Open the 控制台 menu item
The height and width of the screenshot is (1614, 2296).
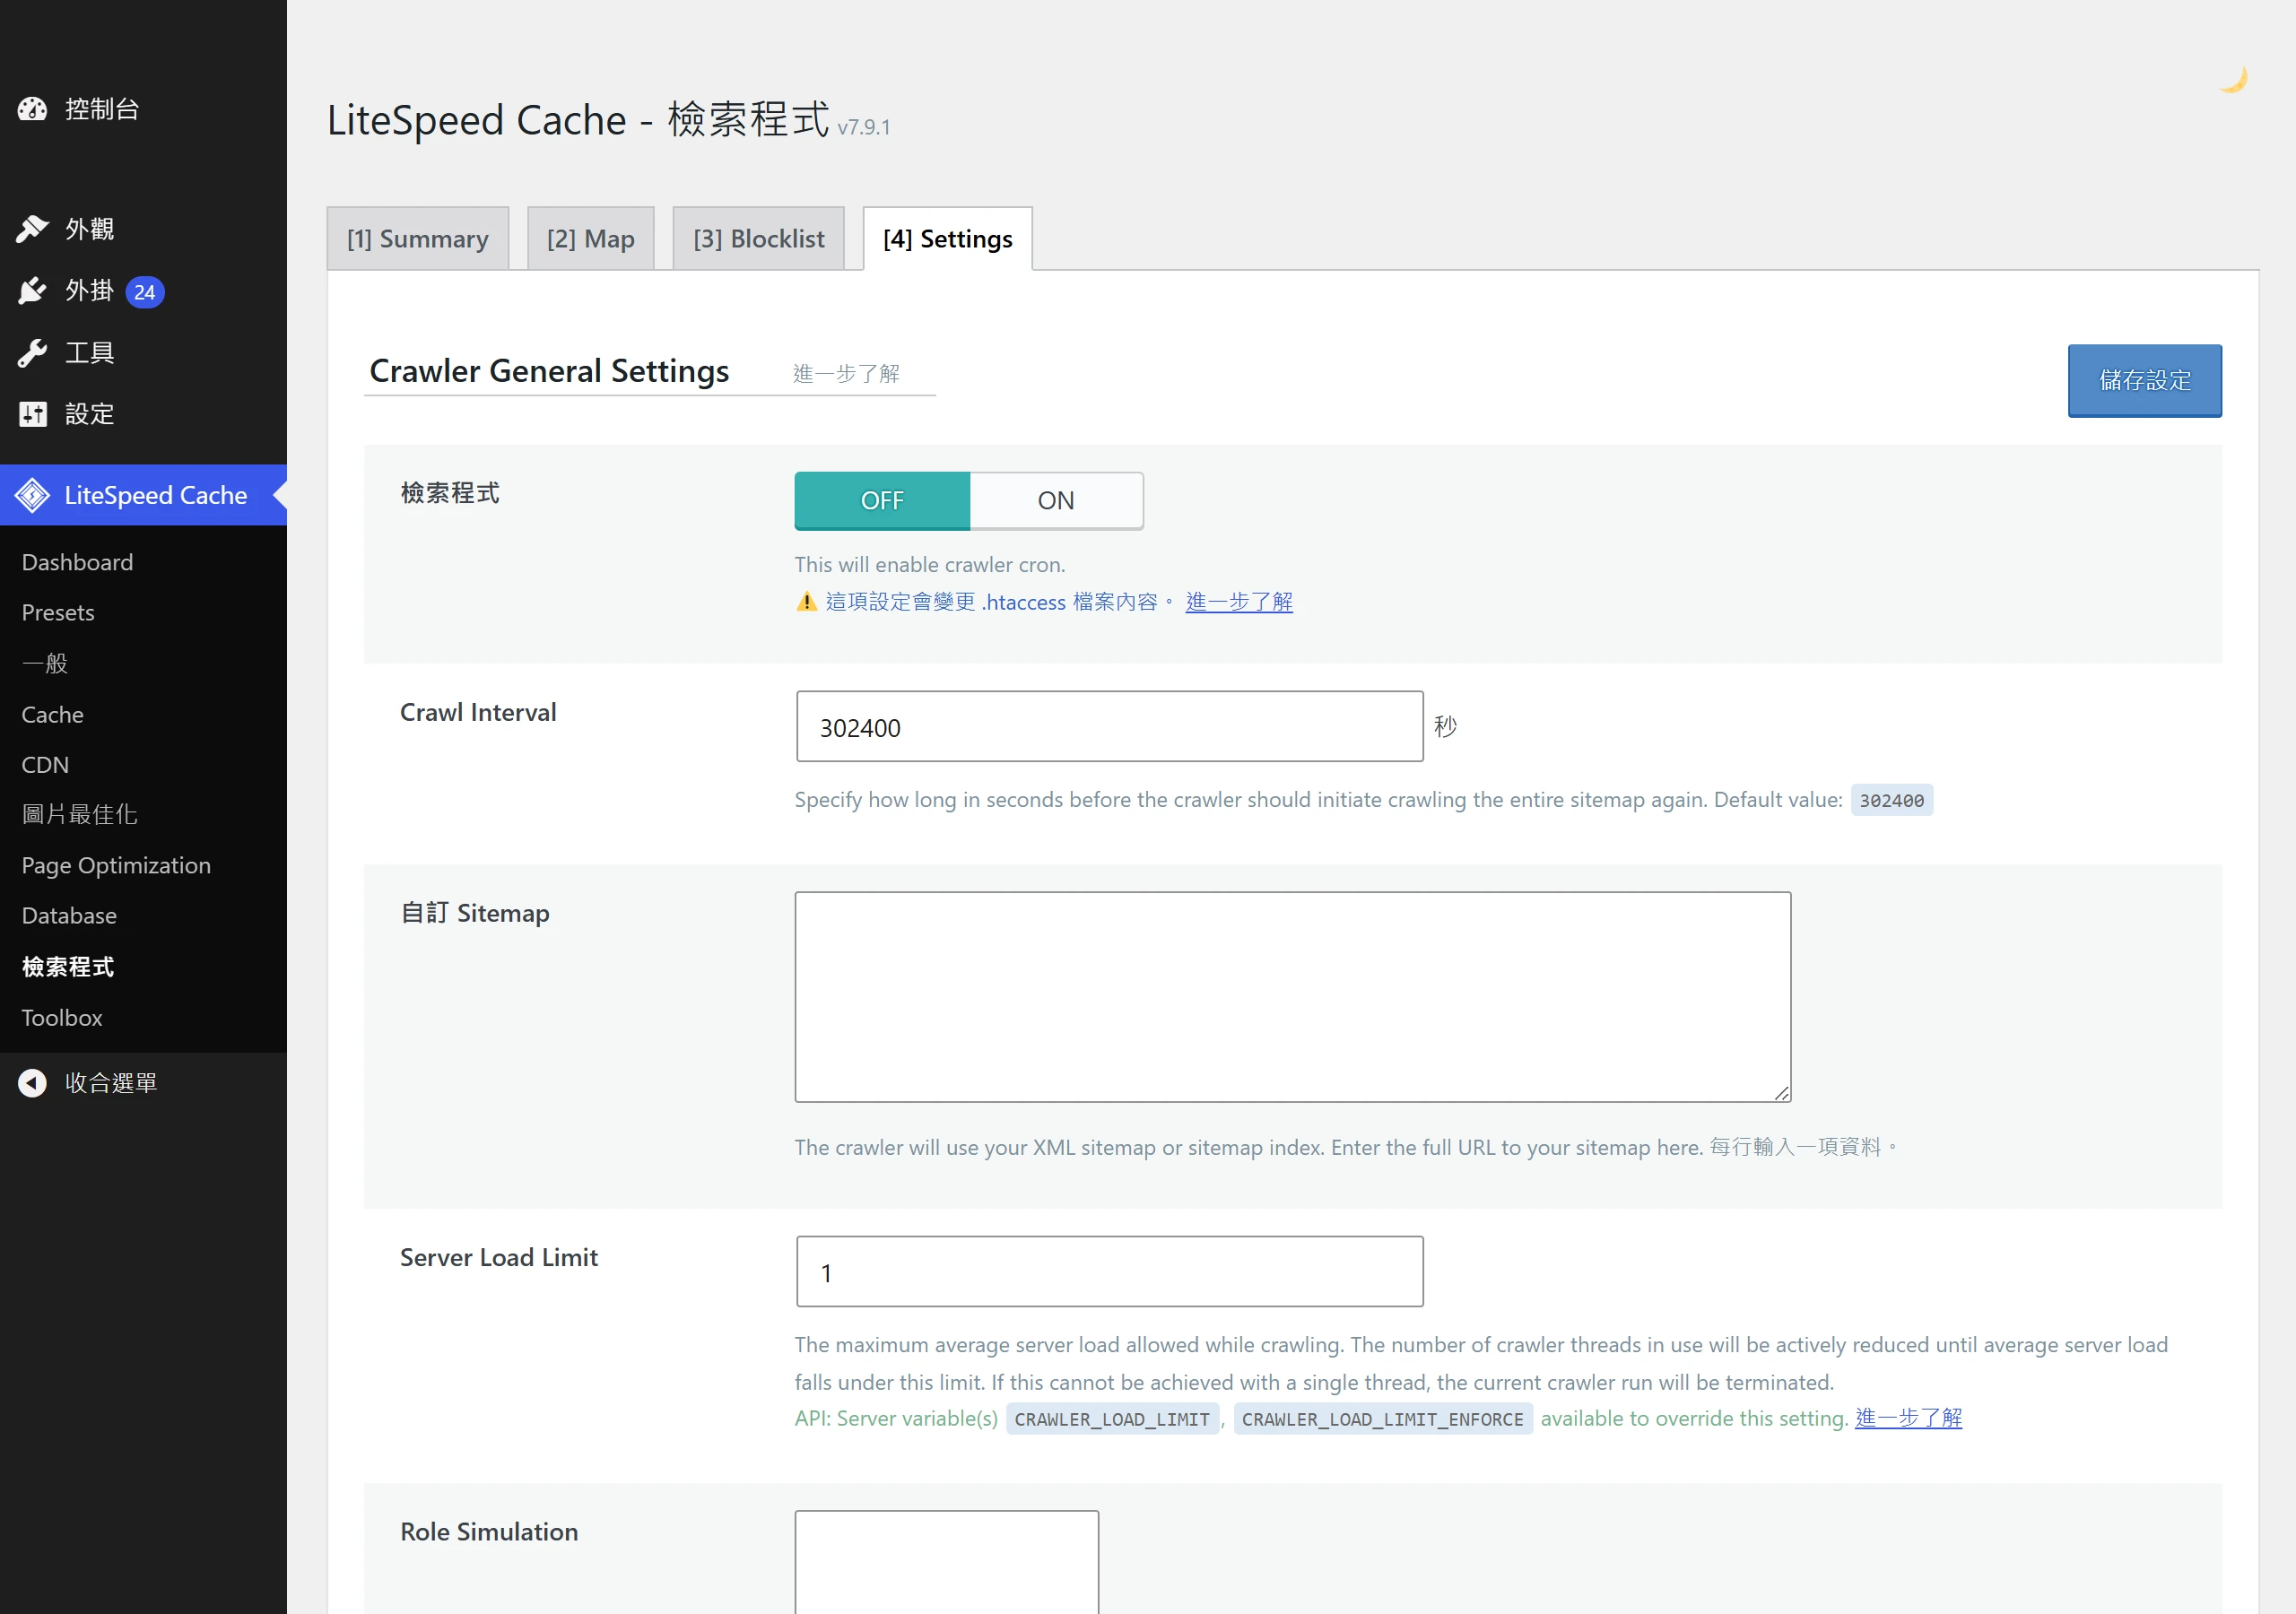[143, 109]
